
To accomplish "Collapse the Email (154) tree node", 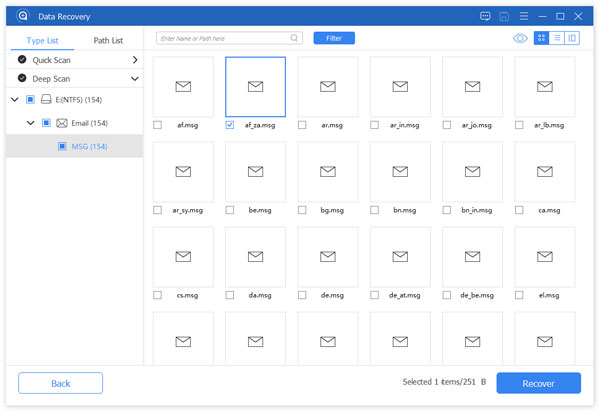I will pos(30,123).
